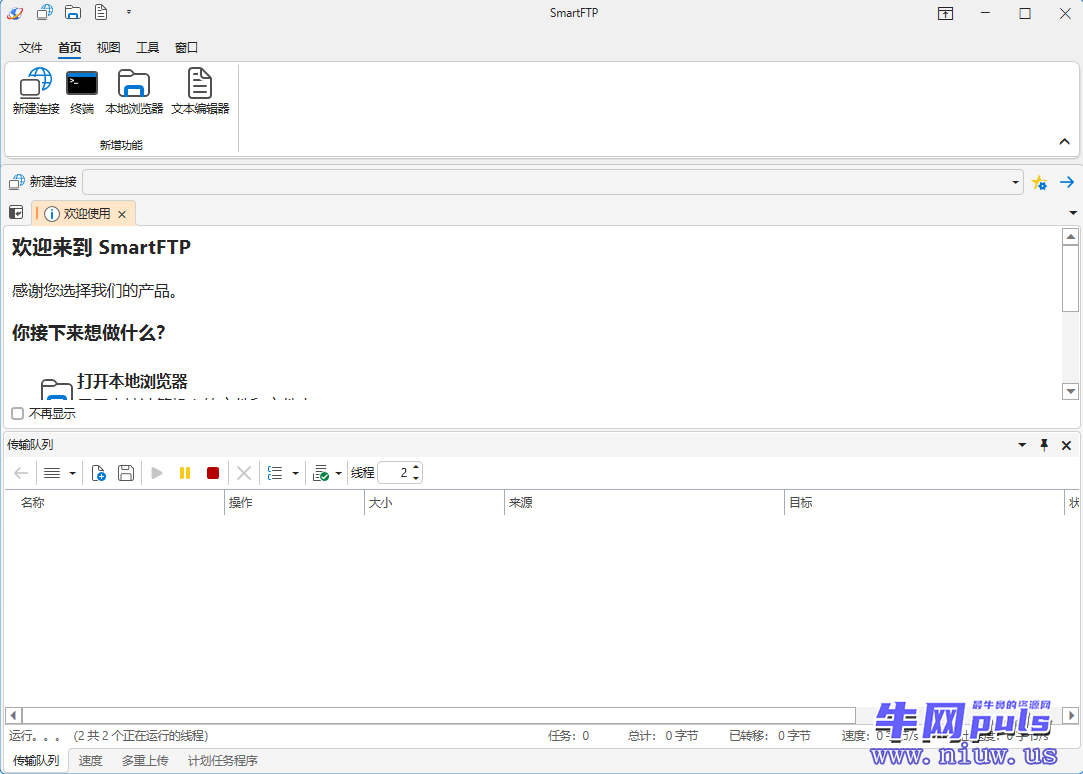1083x774 pixels.
Task: Open the document tabs dropdown arrow
Action: tap(1073, 213)
